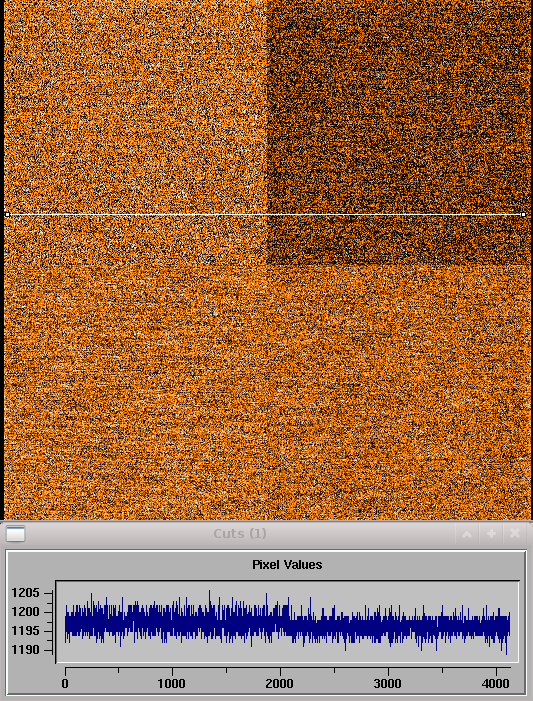Click the white horizontal cut line in image
The height and width of the screenshot is (701, 533).
click(x=266, y=215)
